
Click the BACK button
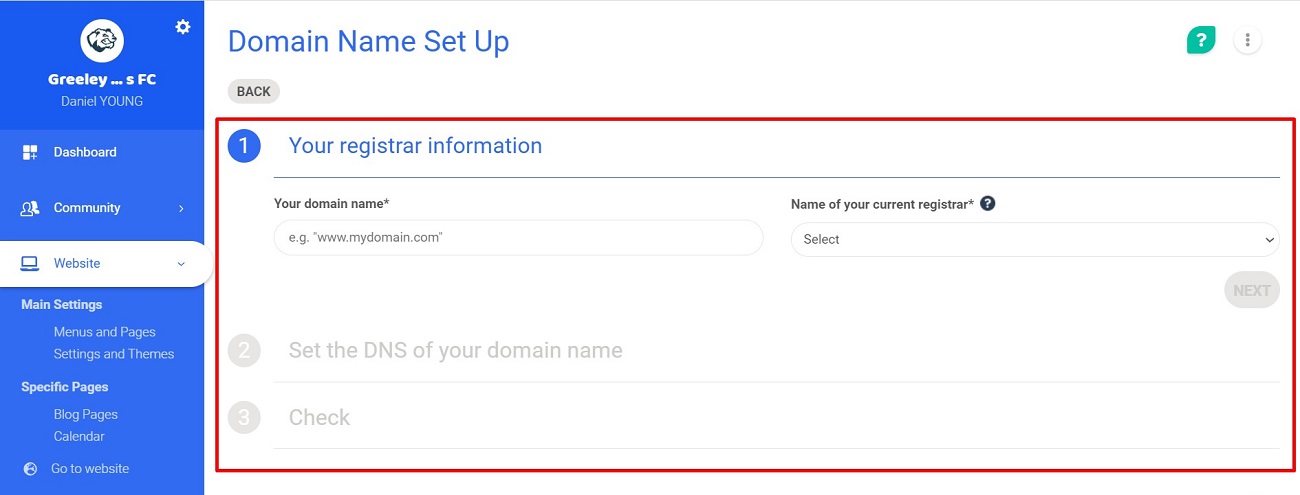[x=254, y=91]
